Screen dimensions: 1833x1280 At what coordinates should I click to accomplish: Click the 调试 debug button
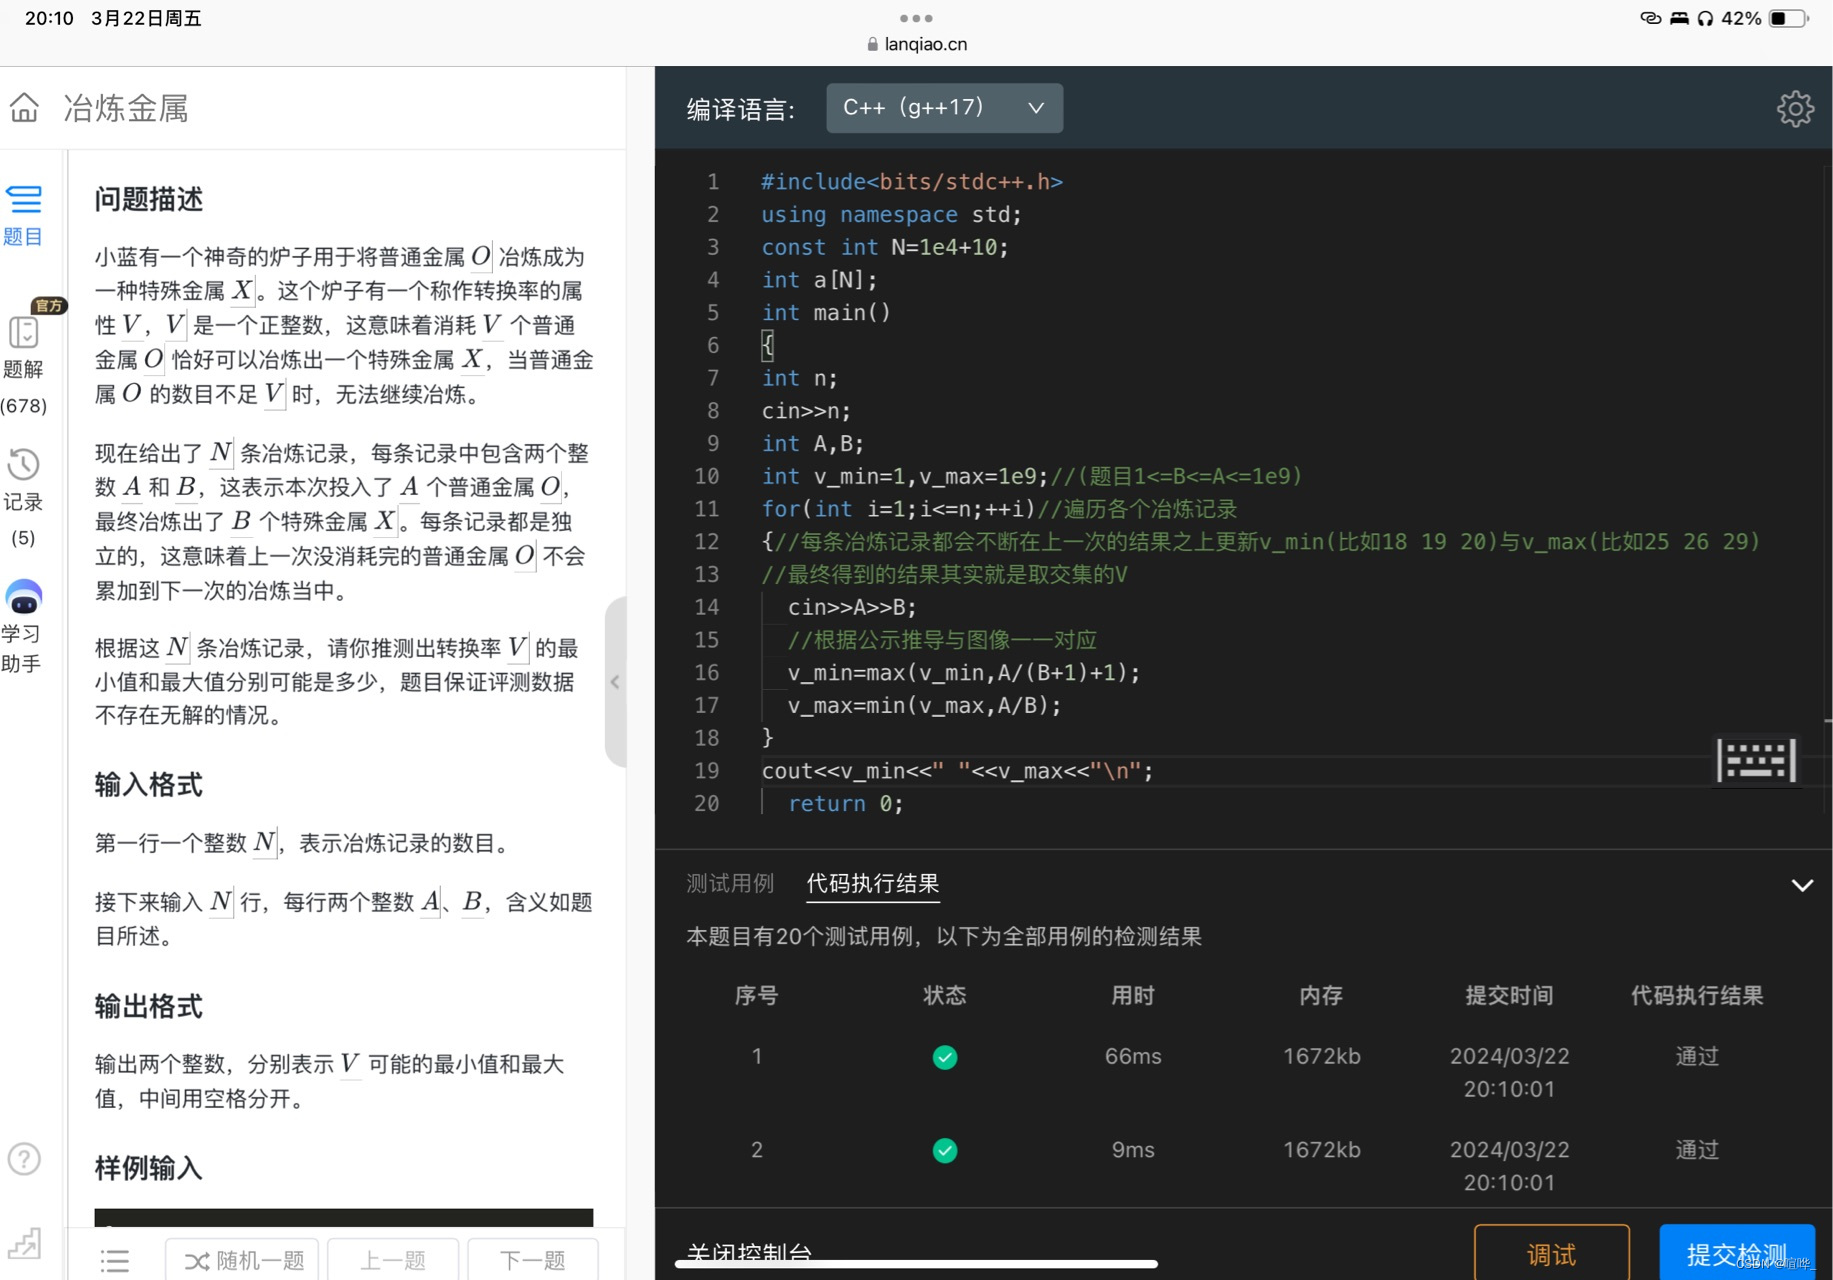pos(1551,1253)
